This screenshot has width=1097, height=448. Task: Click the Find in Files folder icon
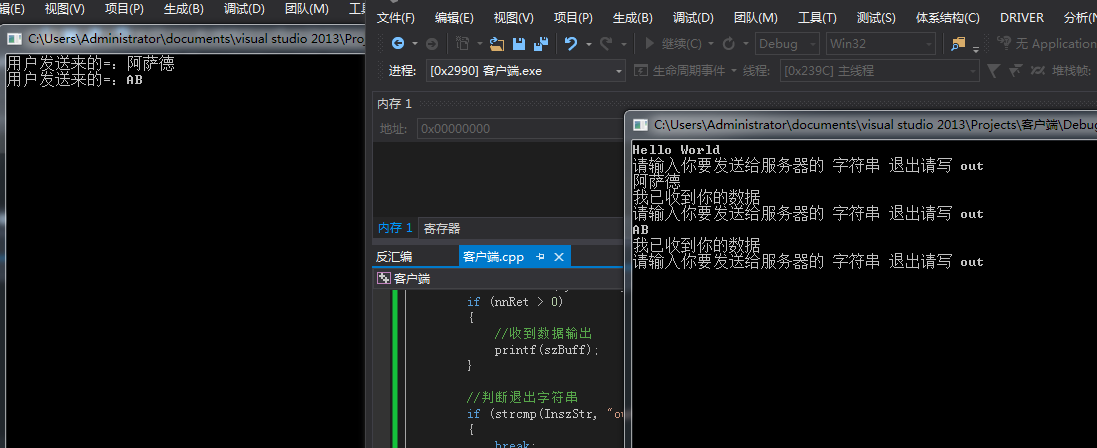(958, 43)
